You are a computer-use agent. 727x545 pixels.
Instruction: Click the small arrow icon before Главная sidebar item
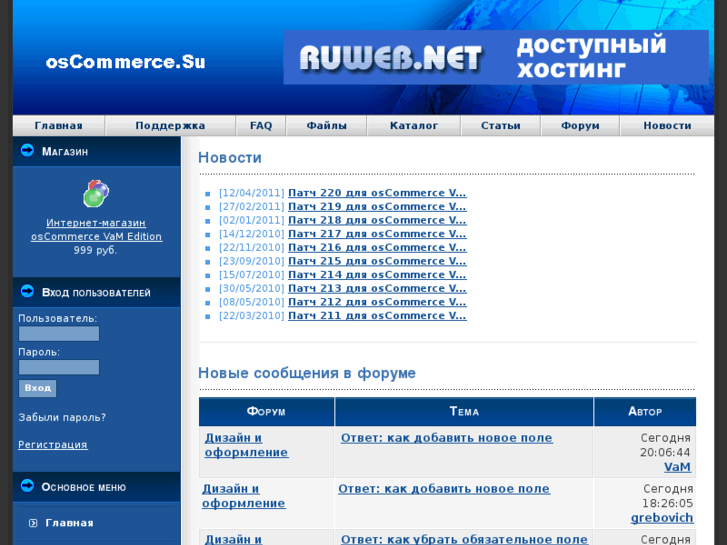[33, 523]
